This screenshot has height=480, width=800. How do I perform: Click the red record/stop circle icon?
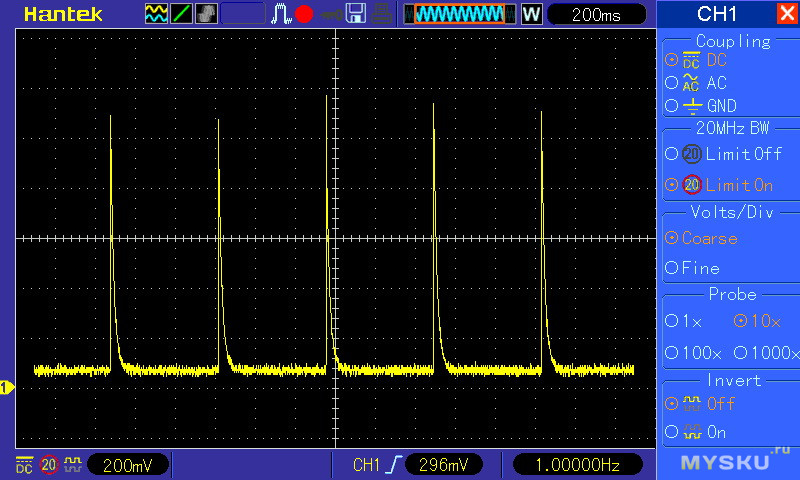click(x=304, y=14)
